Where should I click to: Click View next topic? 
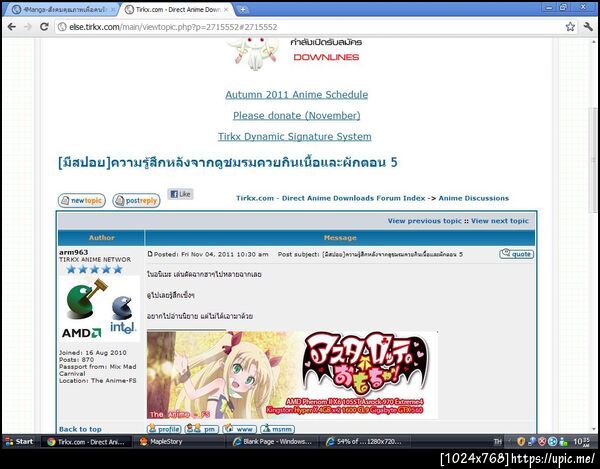(499, 221)
